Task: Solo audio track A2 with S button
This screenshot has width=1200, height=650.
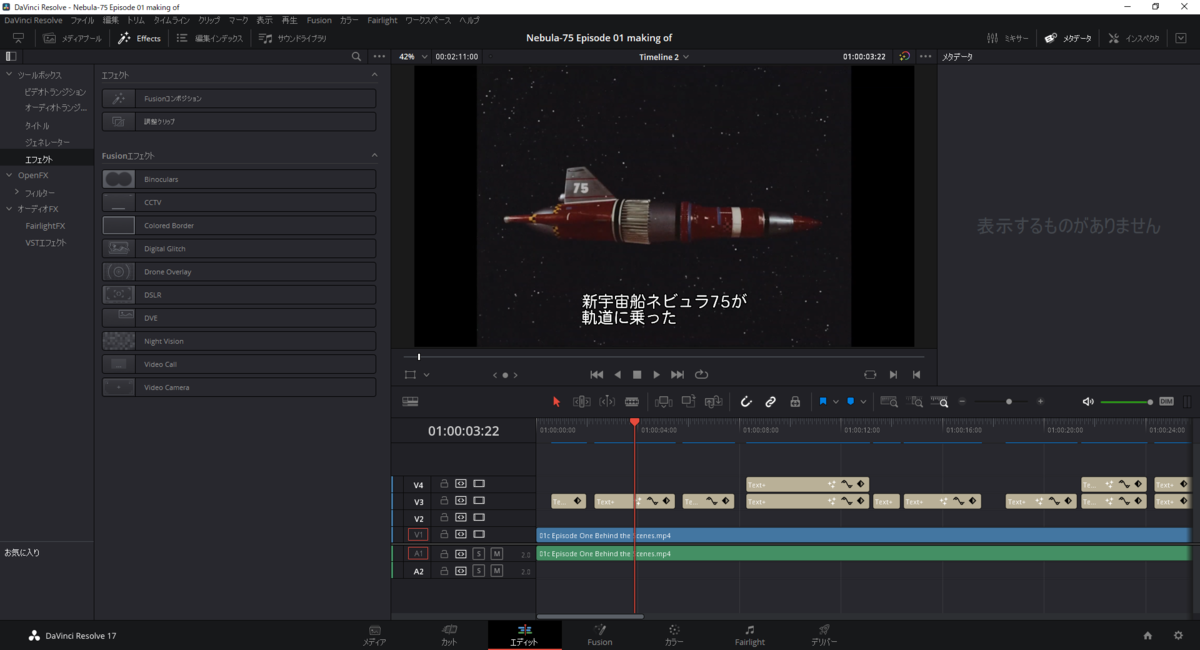Action: coord(479,571)
